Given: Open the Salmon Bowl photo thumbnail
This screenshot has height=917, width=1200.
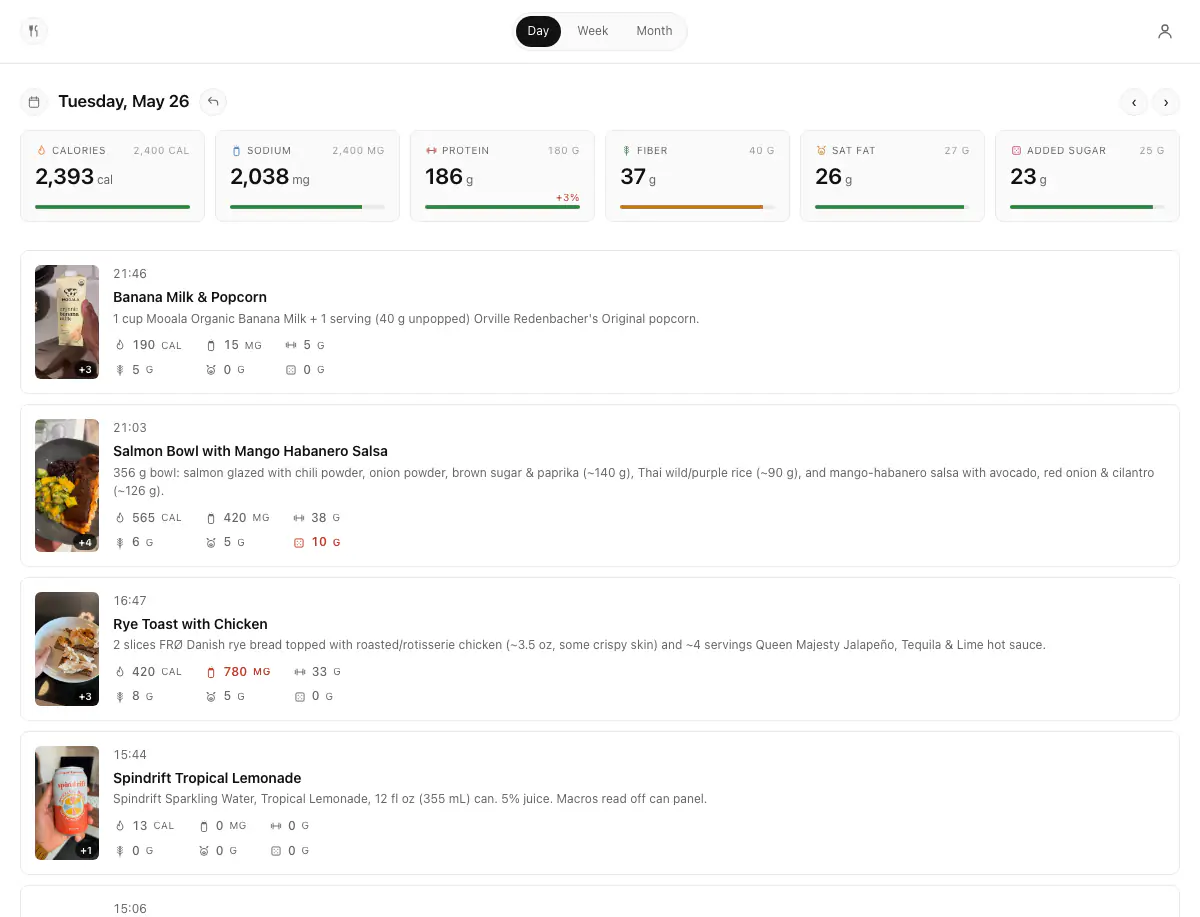Looking at the screenshot, I should 67,485.
